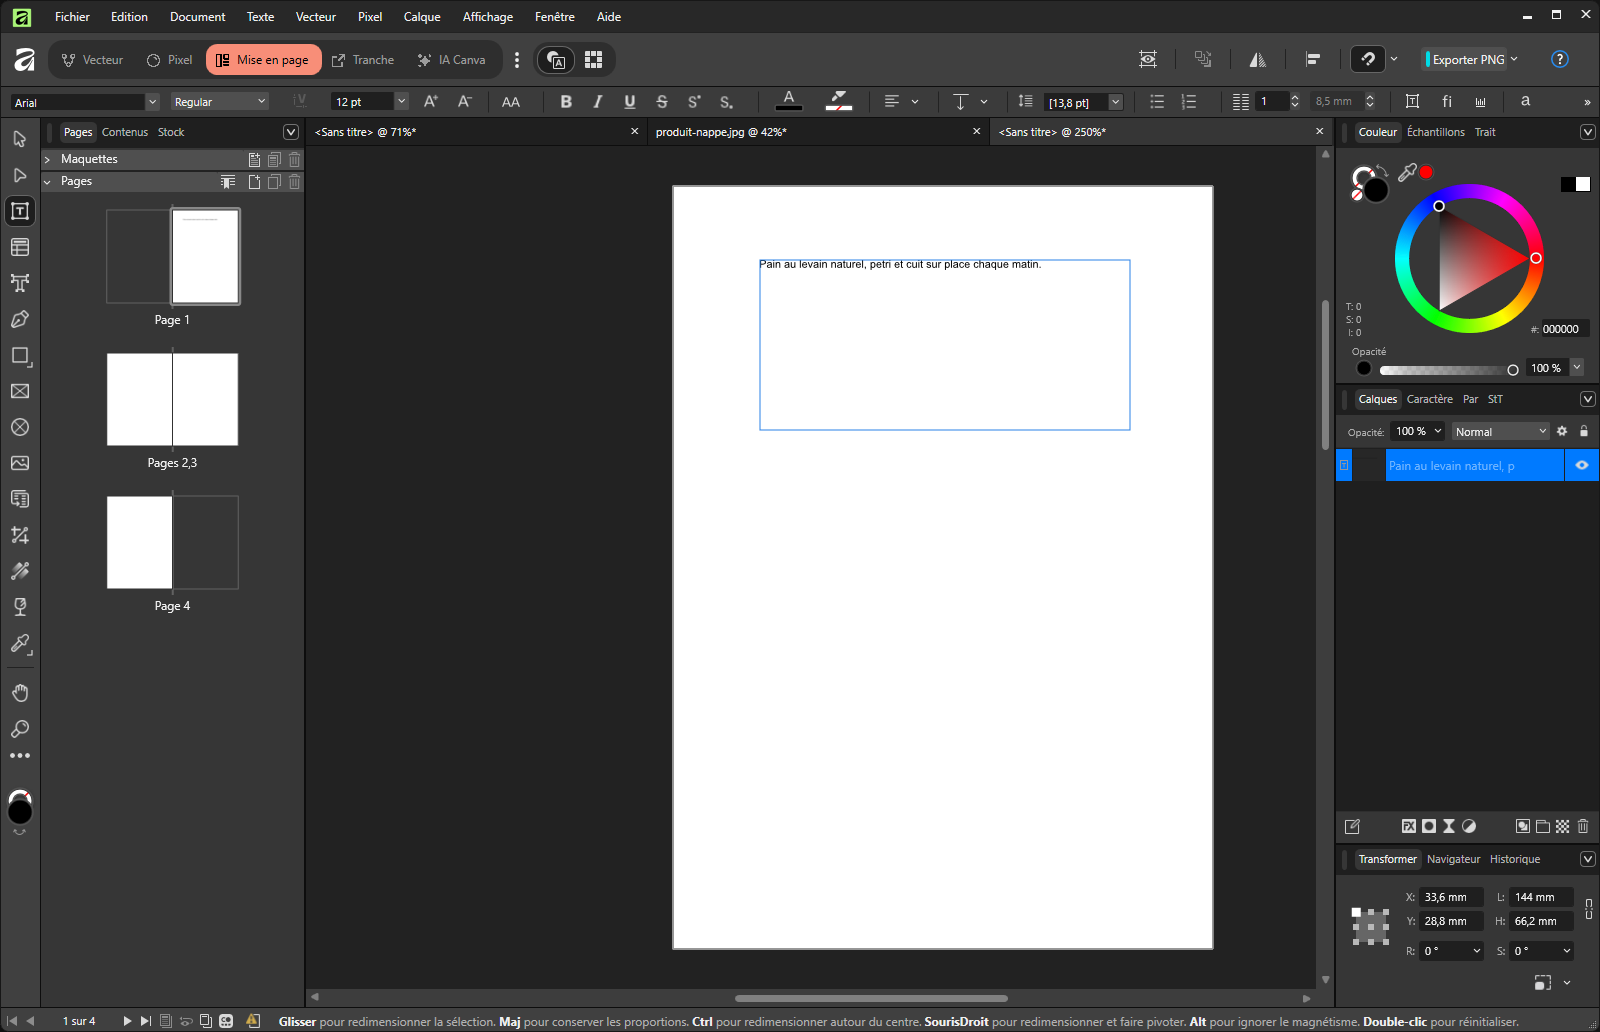
Task: Open the produit-nappe.jpg document tab
Action: 721,132
